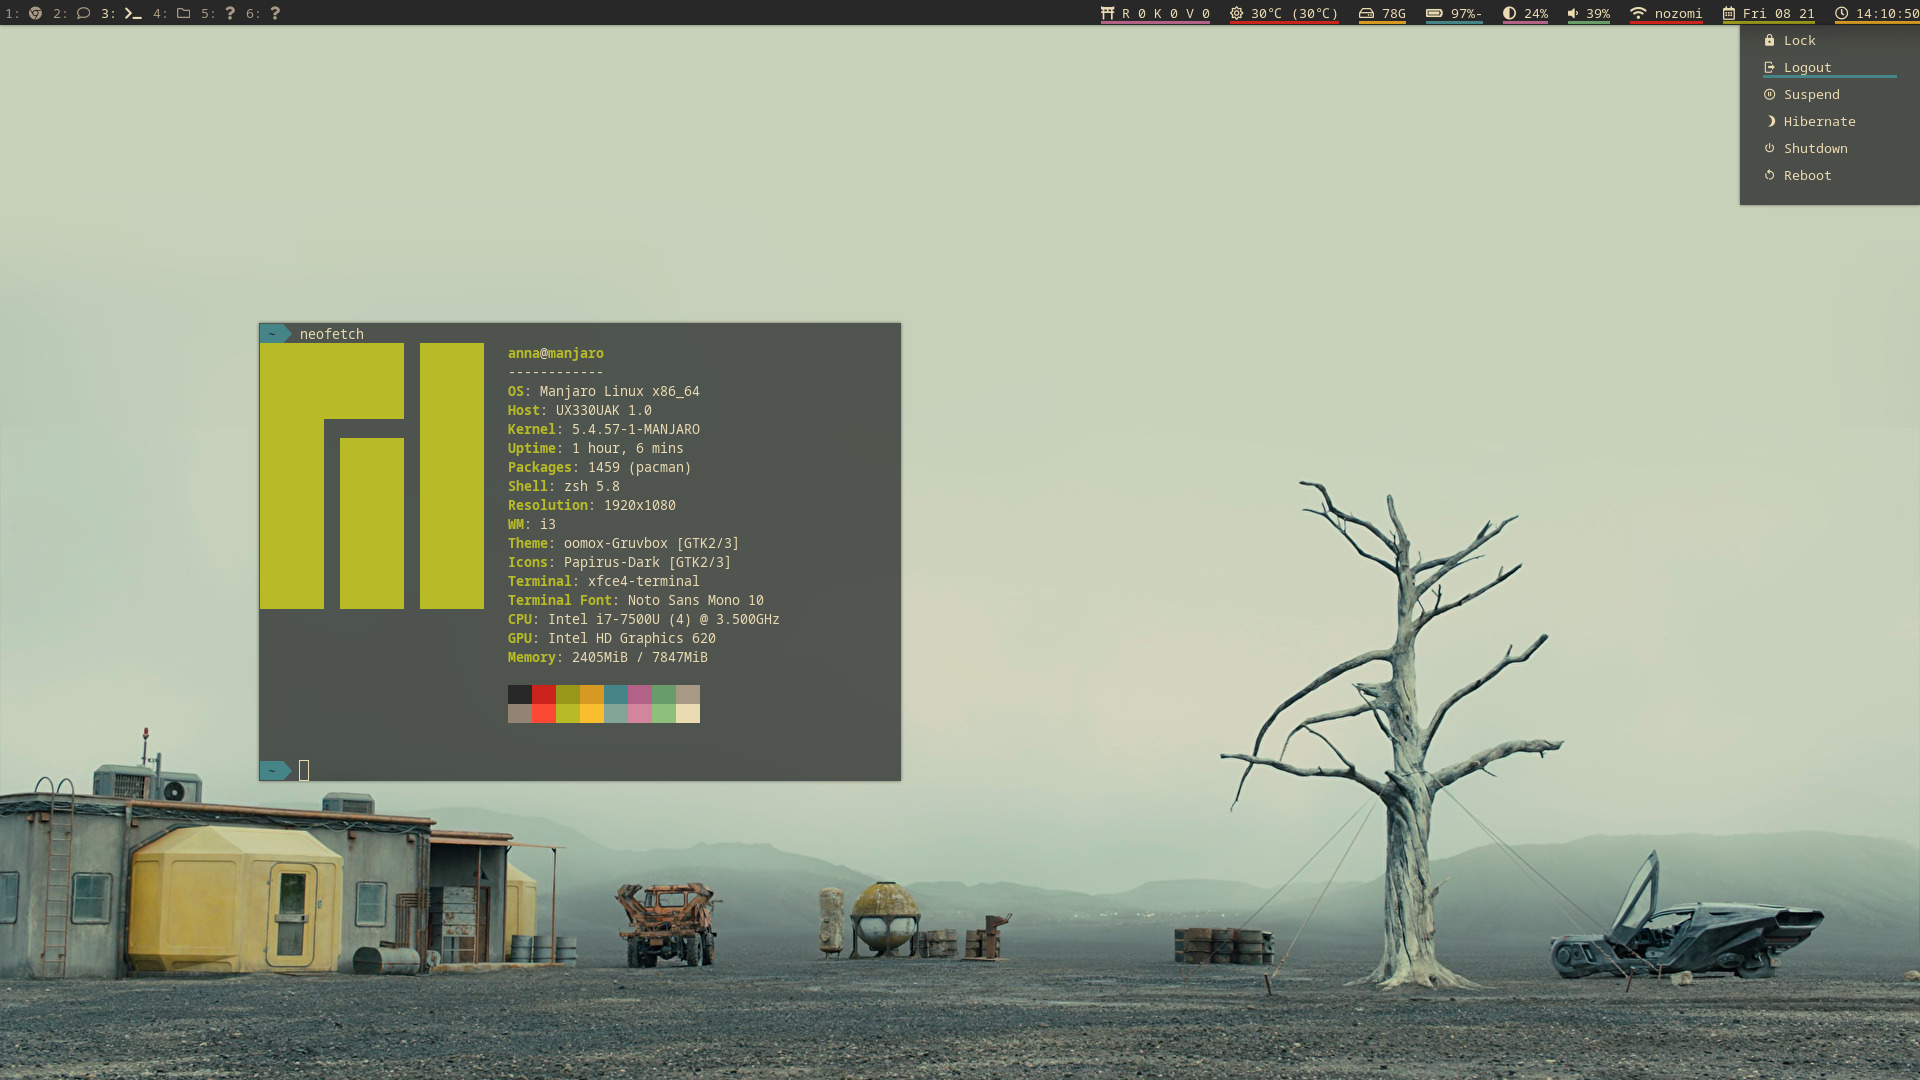Viewport: 1920px width, 1080px height.
Task: Choose Hibernate from the power menu
Action: tap(1819, 122)
